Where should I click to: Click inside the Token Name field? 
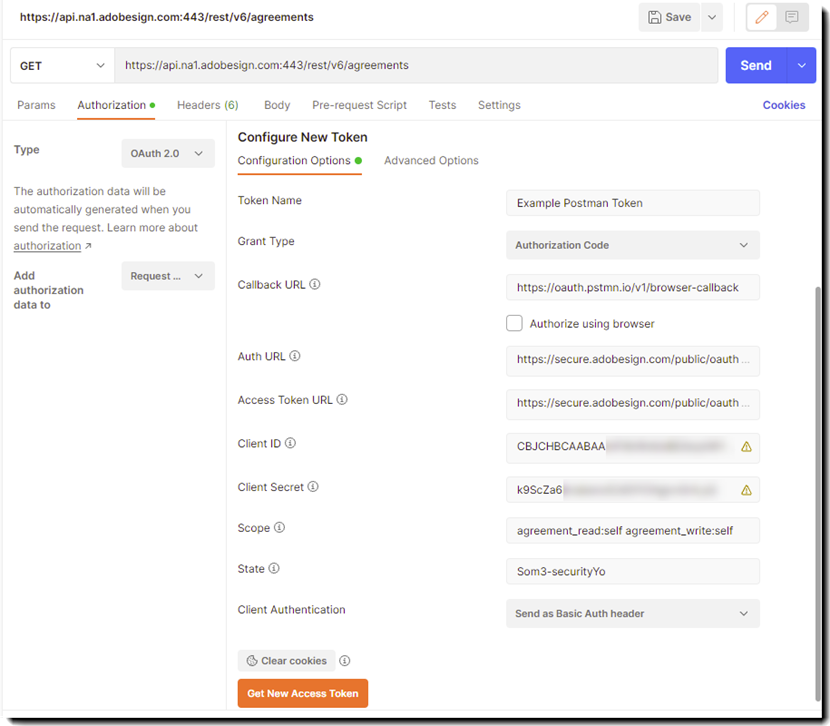pos(632,202)
